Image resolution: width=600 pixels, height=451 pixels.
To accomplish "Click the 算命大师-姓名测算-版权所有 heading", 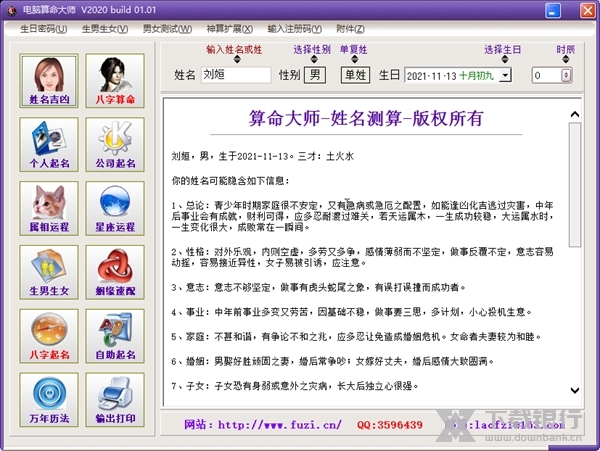I will pyautogui.click(x=366, y=118).
